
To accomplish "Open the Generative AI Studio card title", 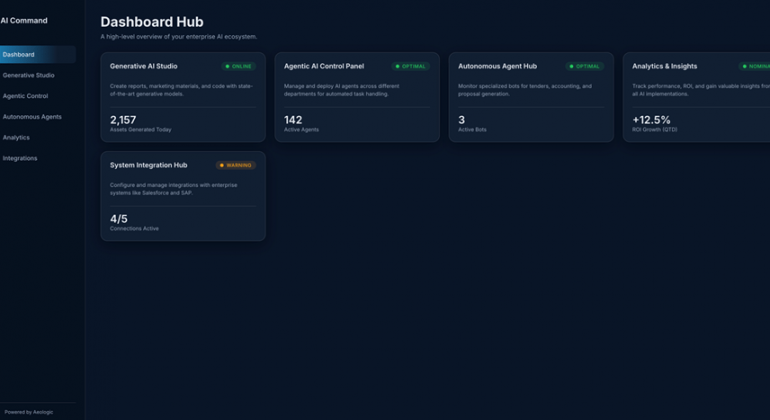I will (x=143, y=66).
